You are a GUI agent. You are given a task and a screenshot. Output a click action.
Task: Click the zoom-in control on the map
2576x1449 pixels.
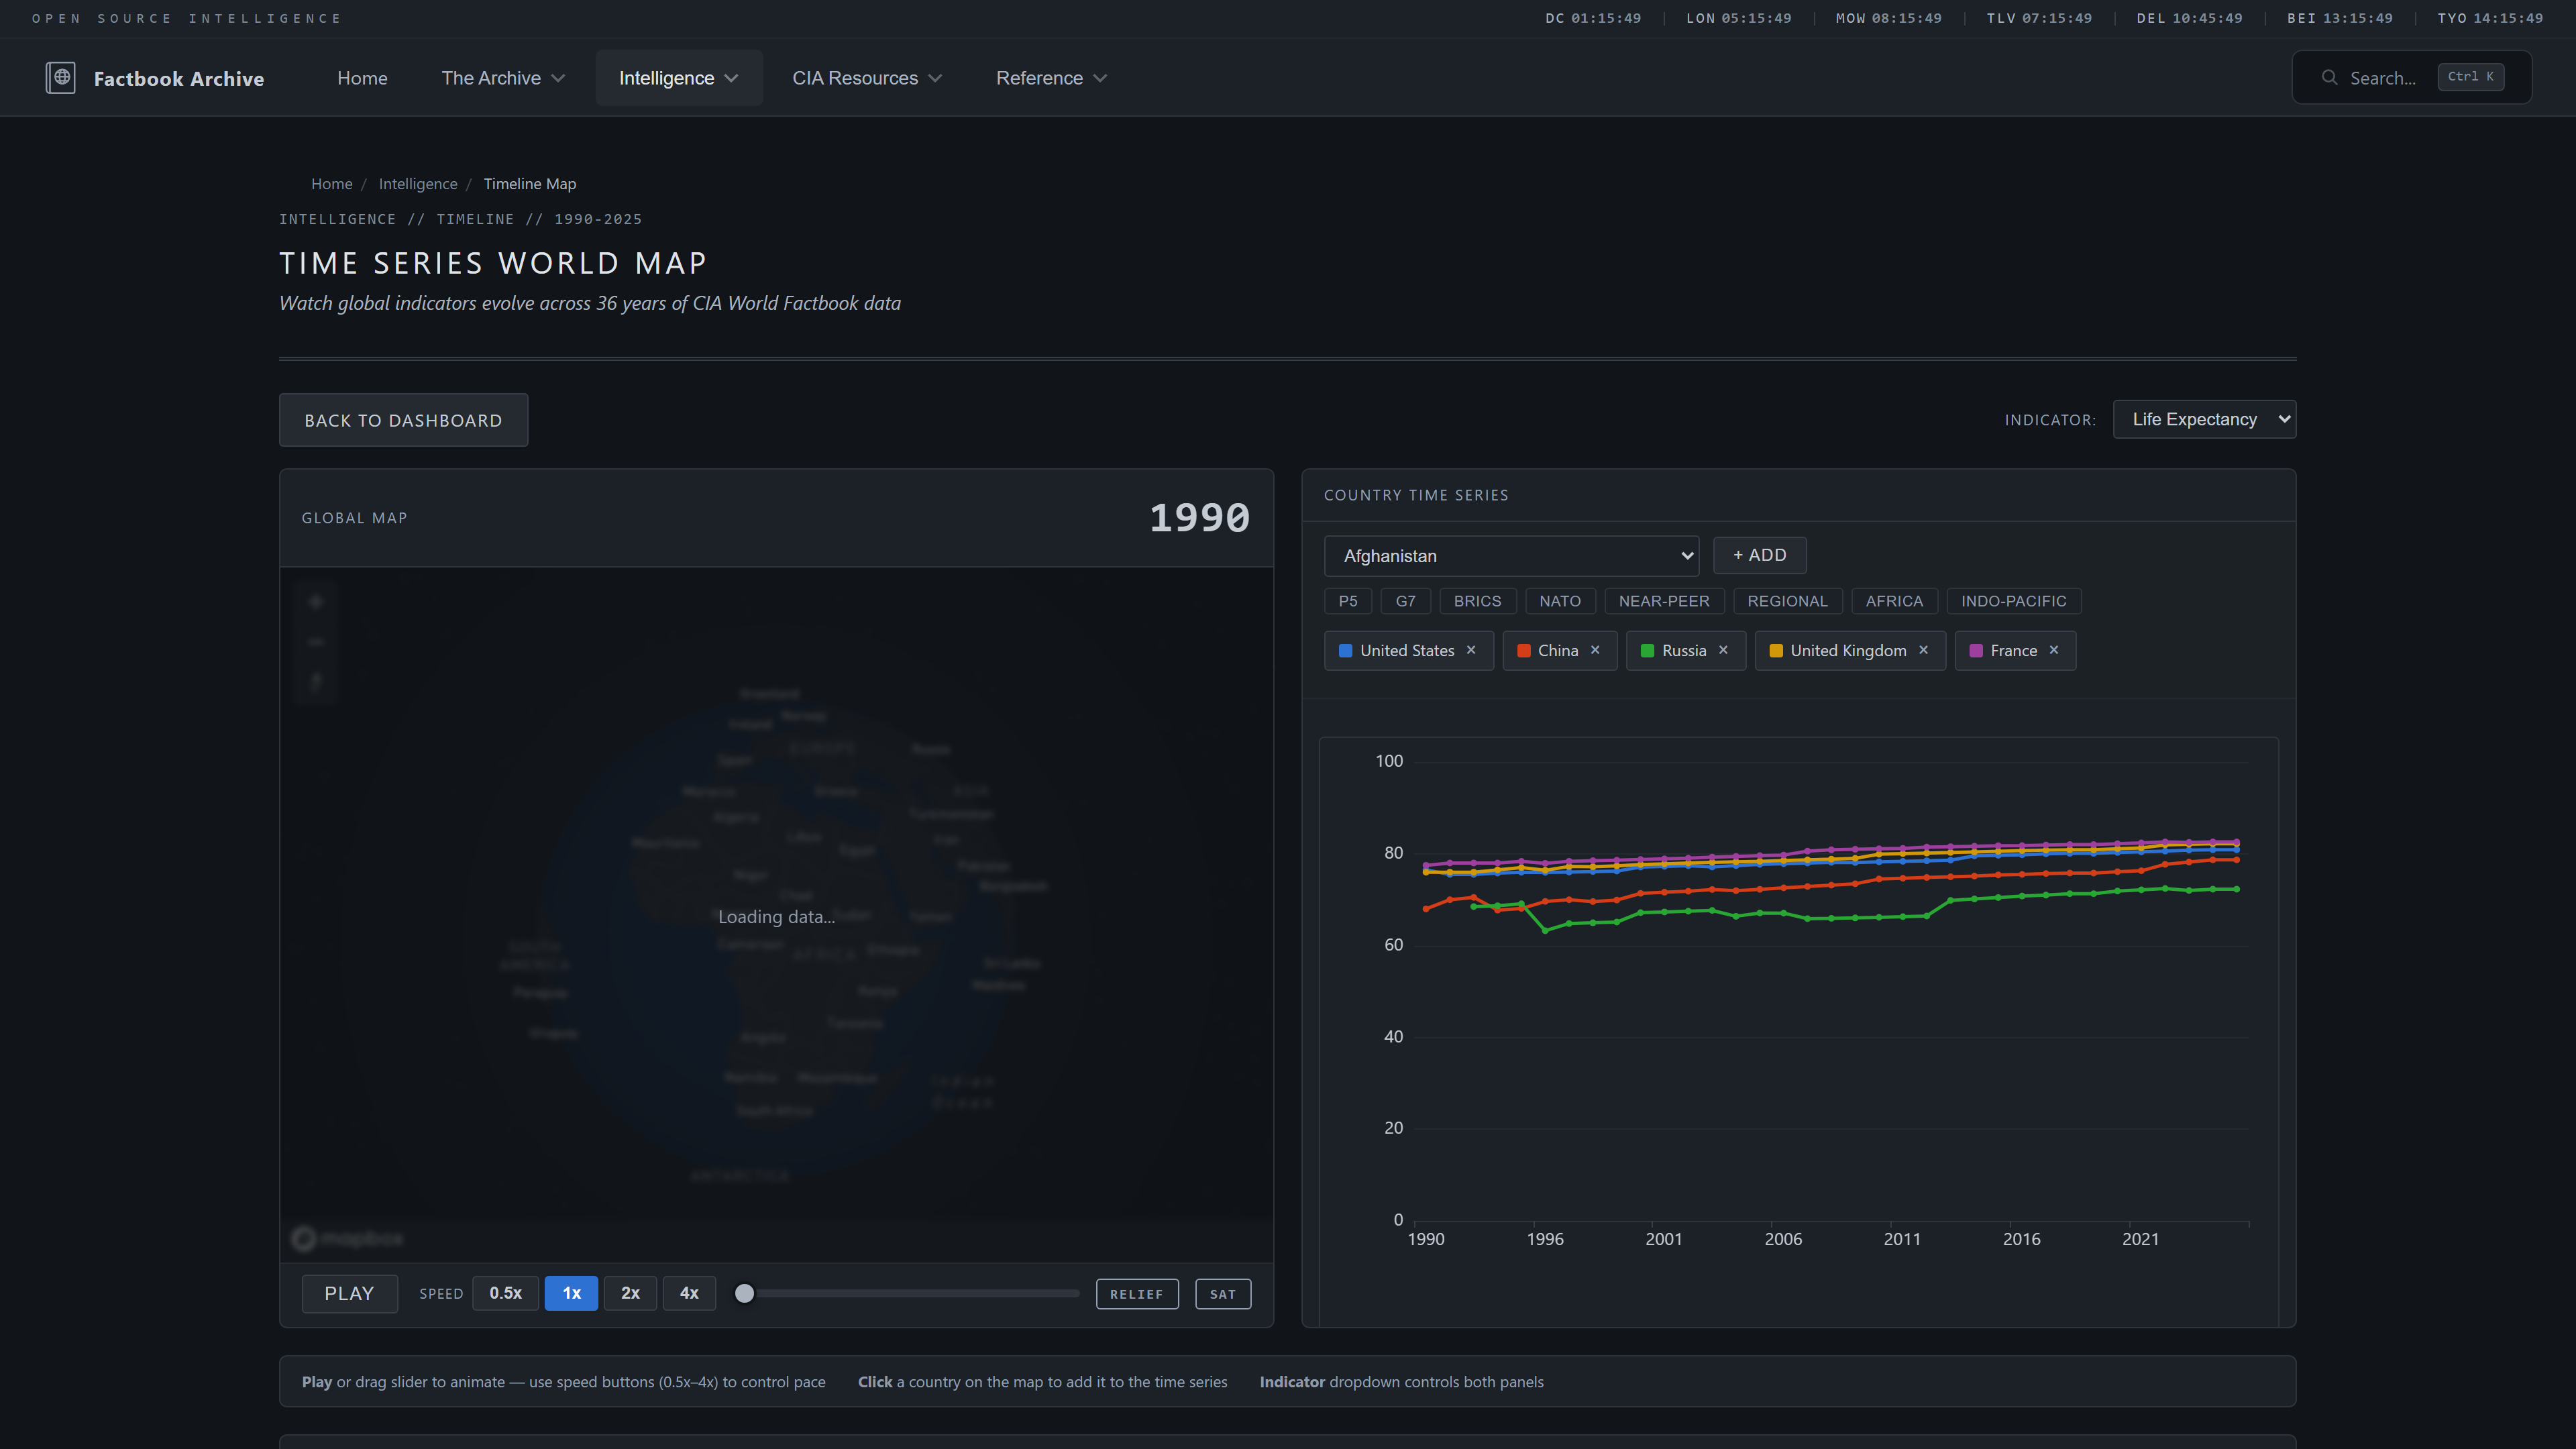tap(315, 601)
